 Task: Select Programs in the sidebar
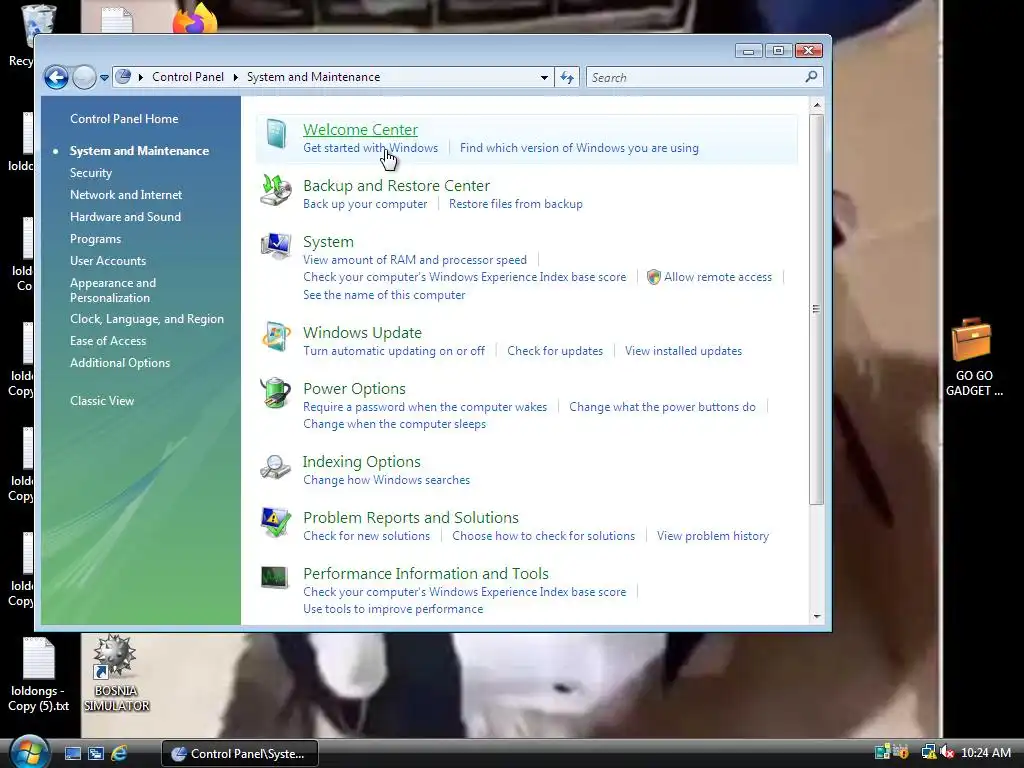point(95,239)
